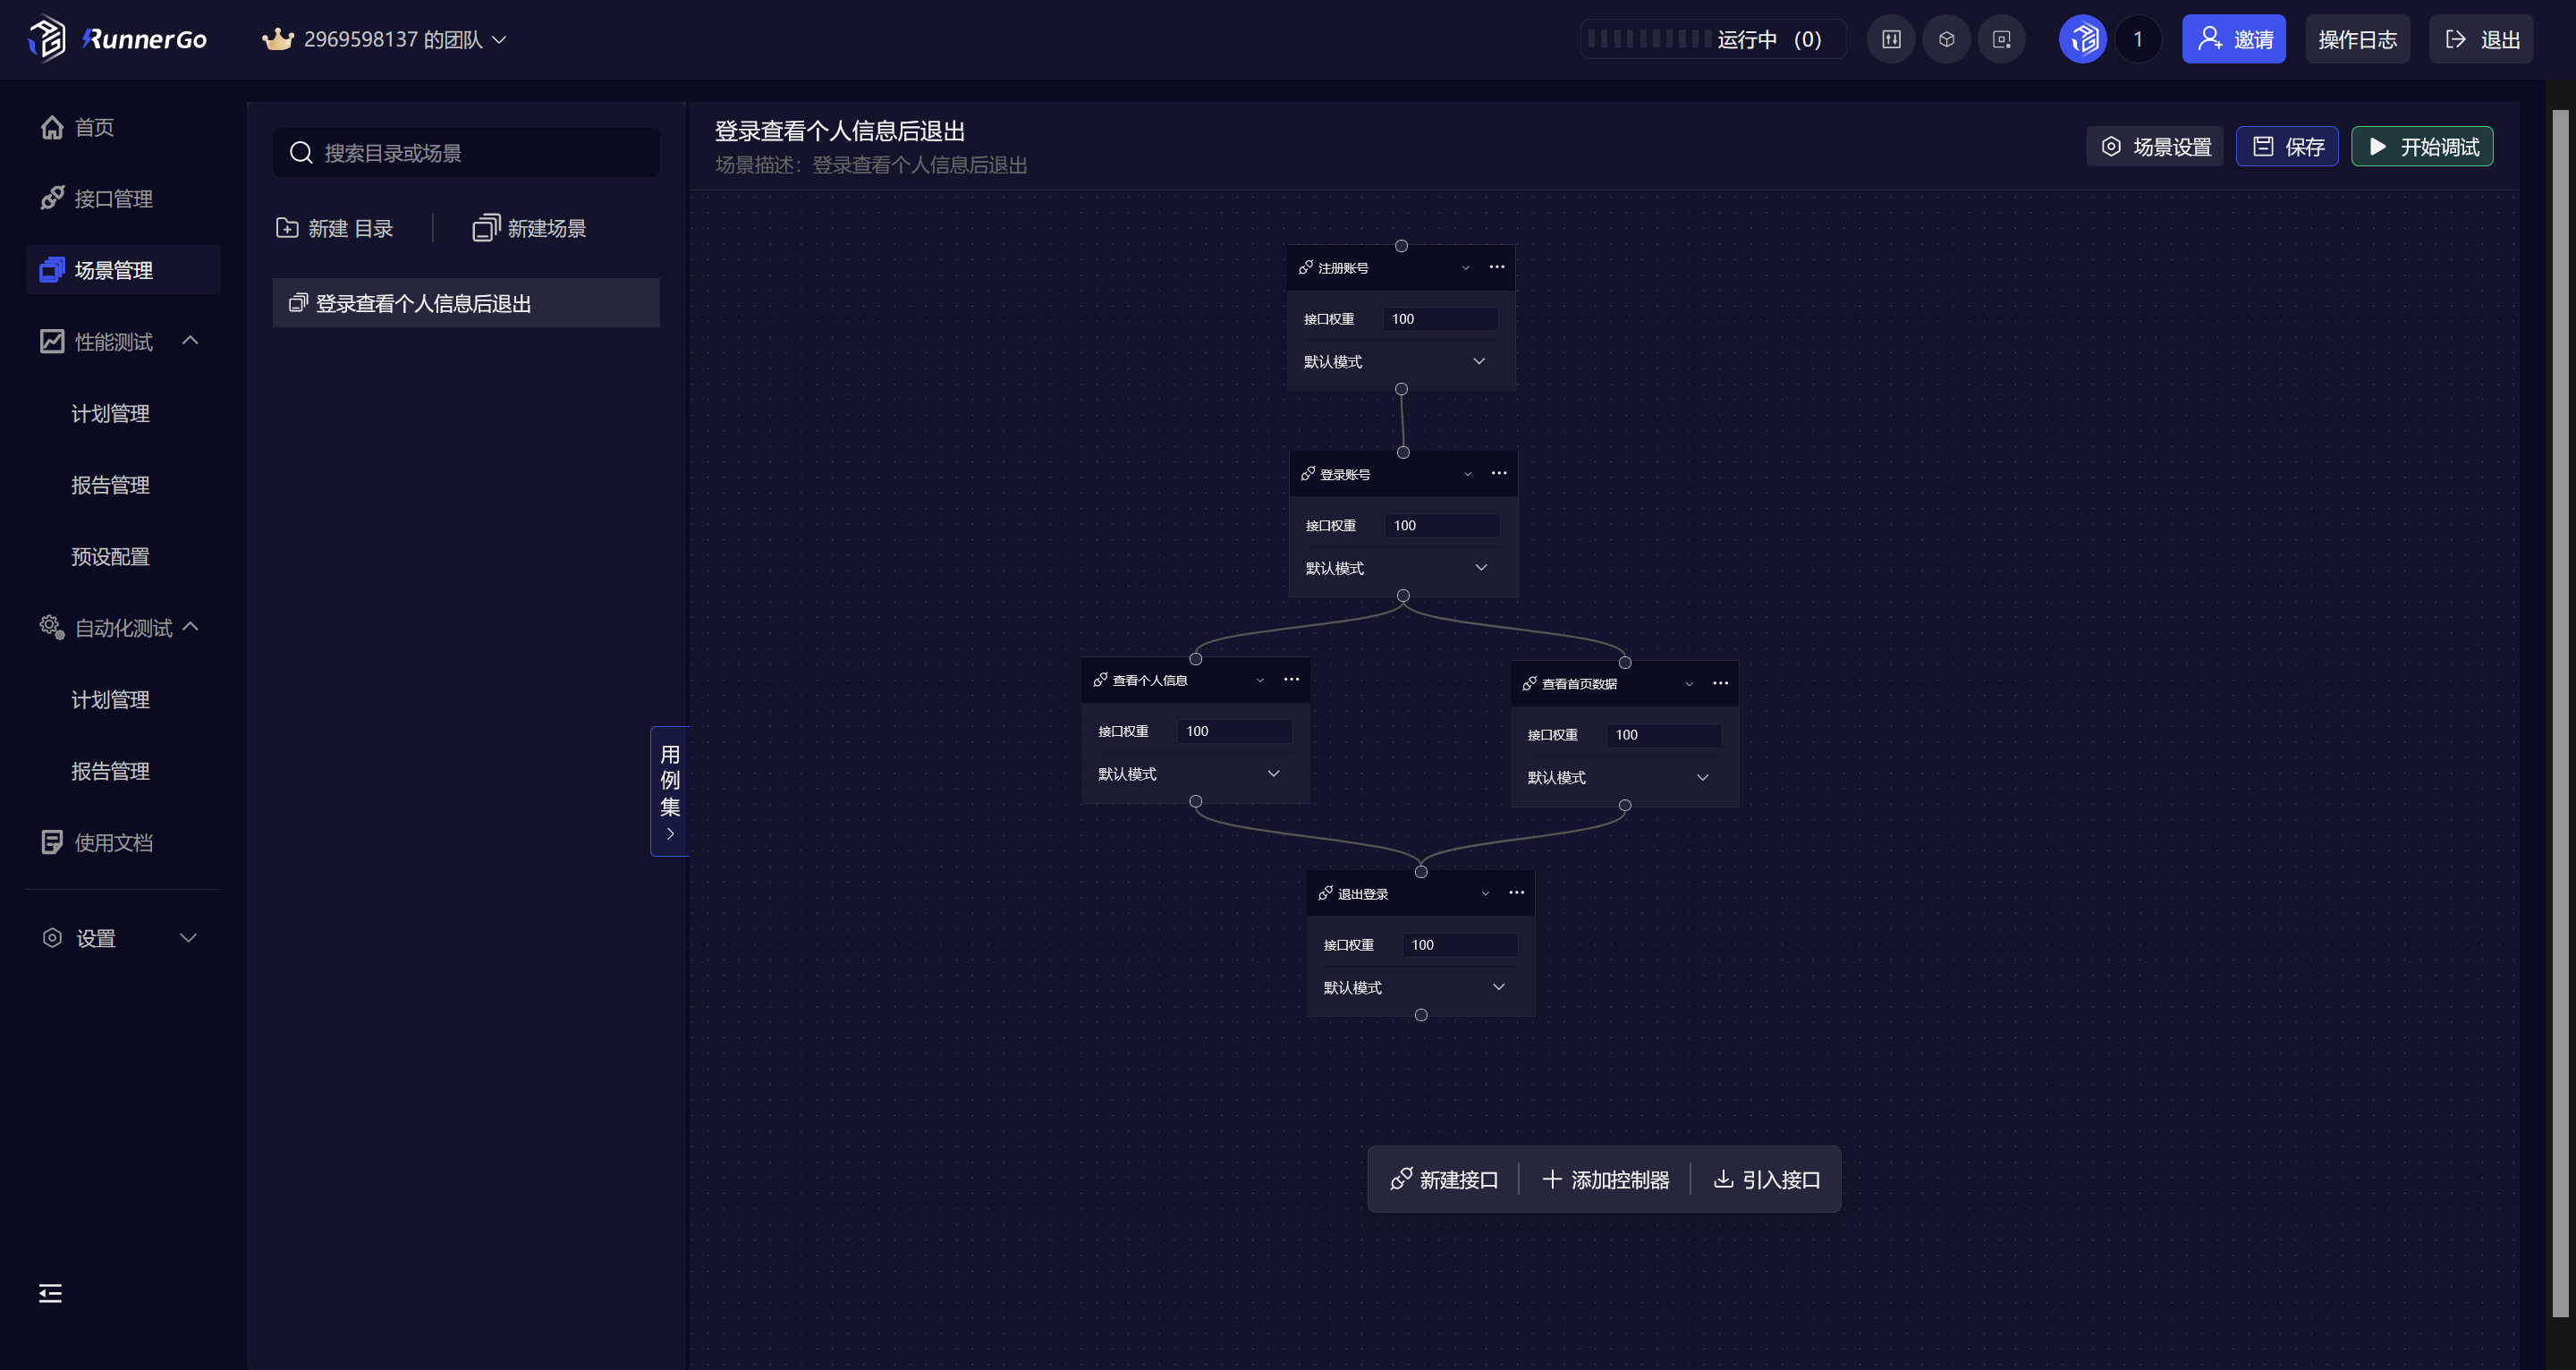Screen dimensions: 2576x1370
Task: Collapse the 退出登录 node
Action: click(1485, 893)
